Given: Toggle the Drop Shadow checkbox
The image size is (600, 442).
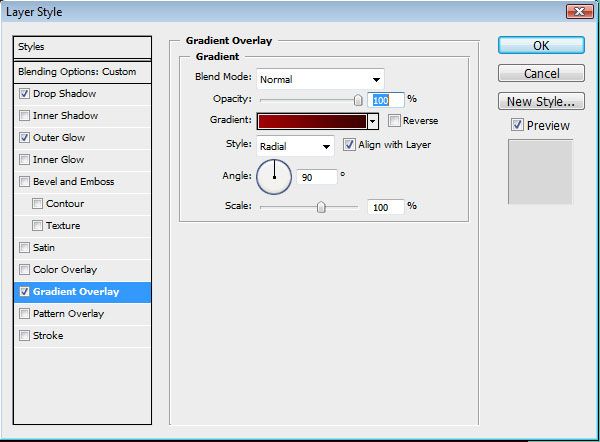Looking at the screenshot, I should tap(24, 94).
